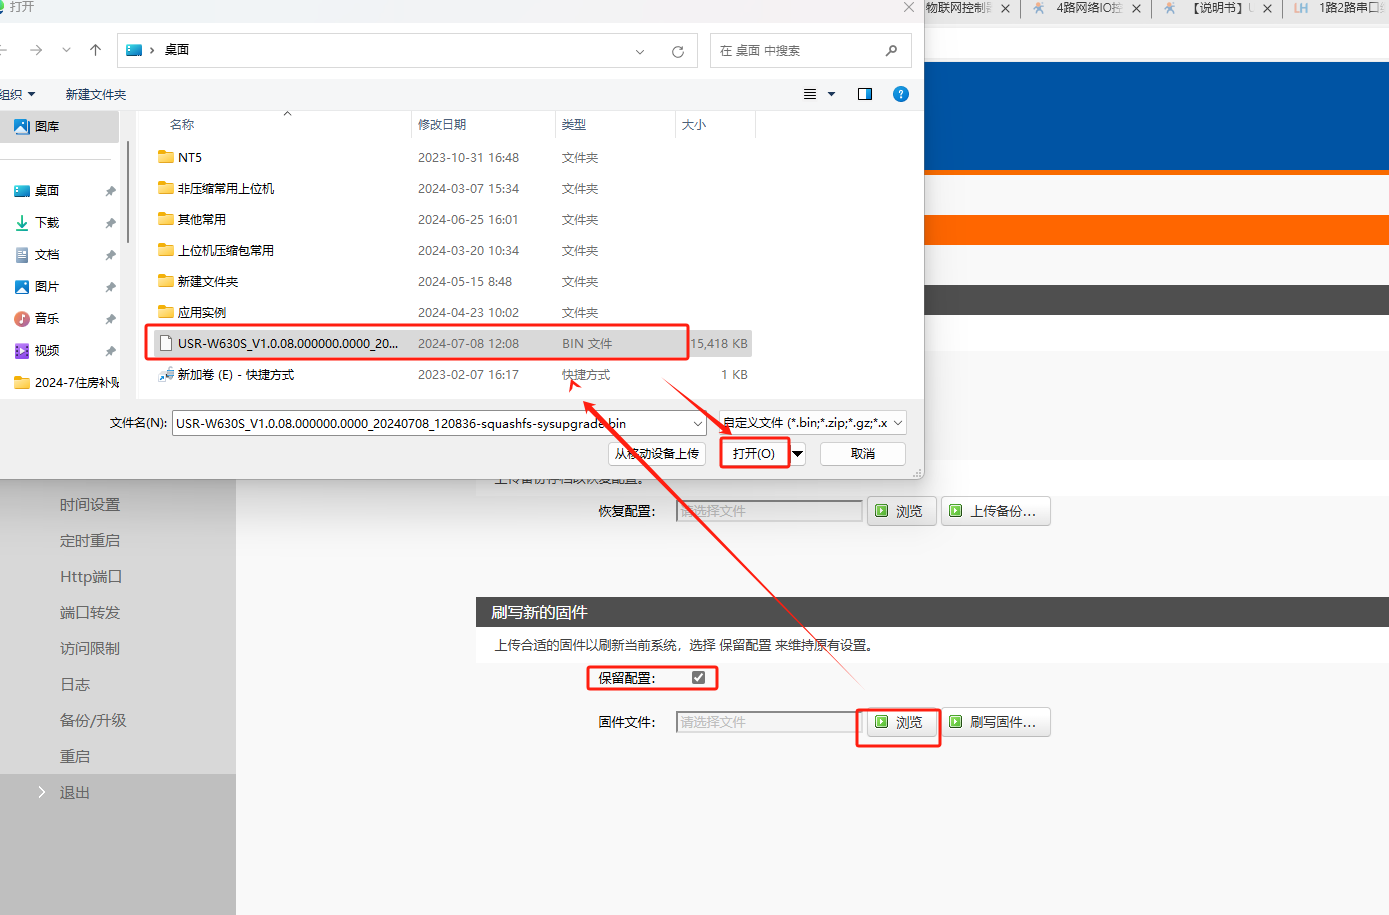Unpin Downloads from quick access

coord(110,223)
